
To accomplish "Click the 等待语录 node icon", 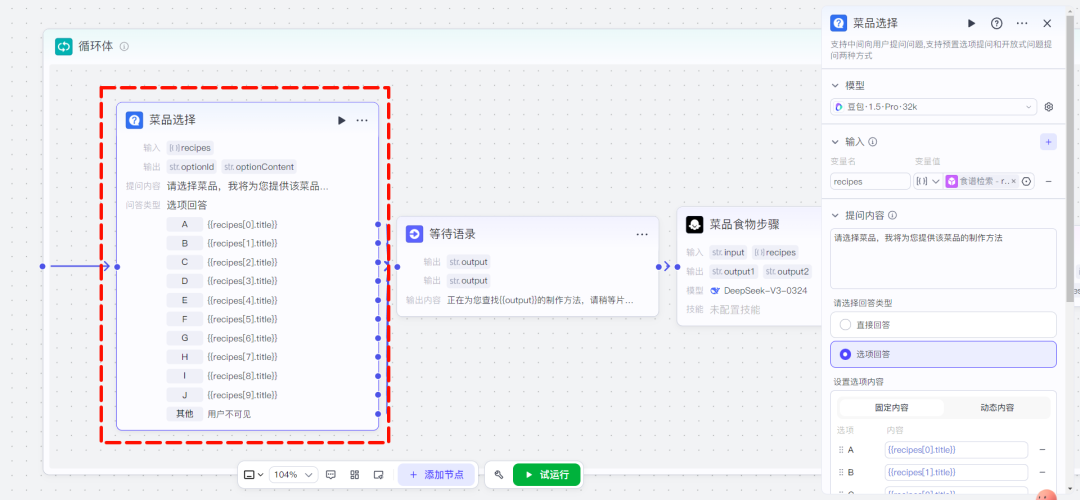I will pyautogui.click(x=414, y=234).
